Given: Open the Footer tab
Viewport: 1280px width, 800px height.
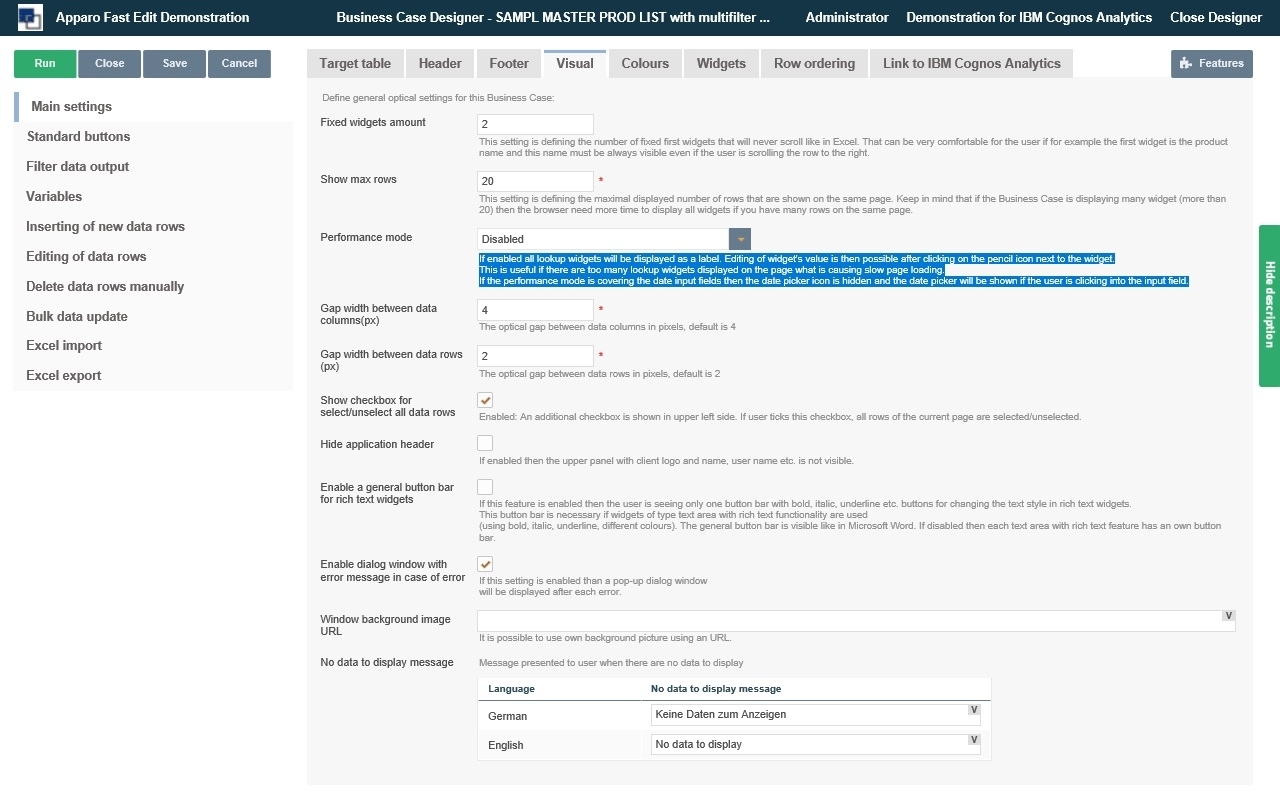Looking at the screenshot, I should 509,63.
